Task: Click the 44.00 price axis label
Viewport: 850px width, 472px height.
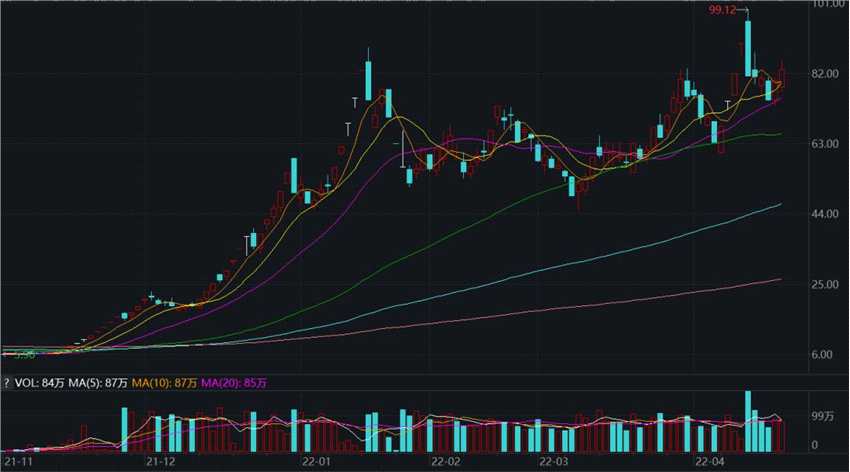Action: point(825,214)
